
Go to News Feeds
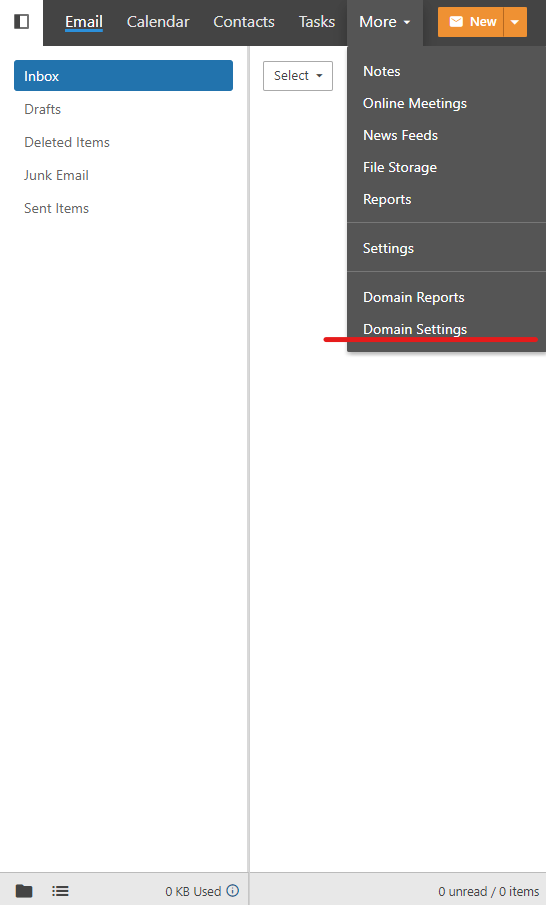[x=401, y=135]
